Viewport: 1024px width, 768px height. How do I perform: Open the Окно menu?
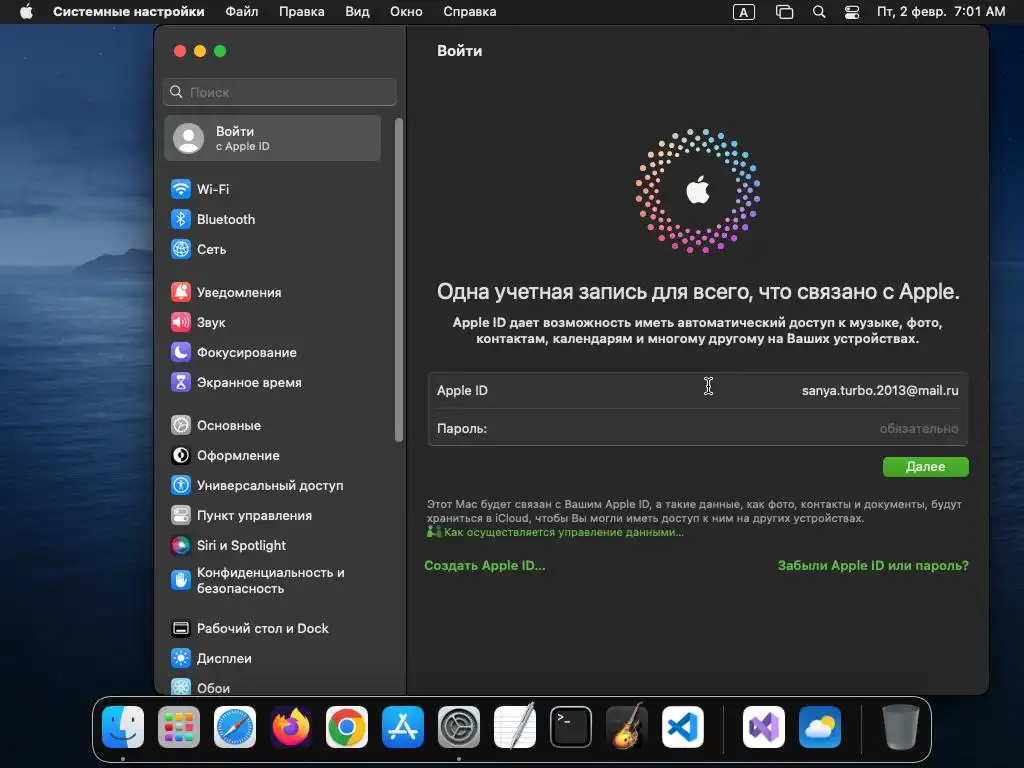(406, 12)
